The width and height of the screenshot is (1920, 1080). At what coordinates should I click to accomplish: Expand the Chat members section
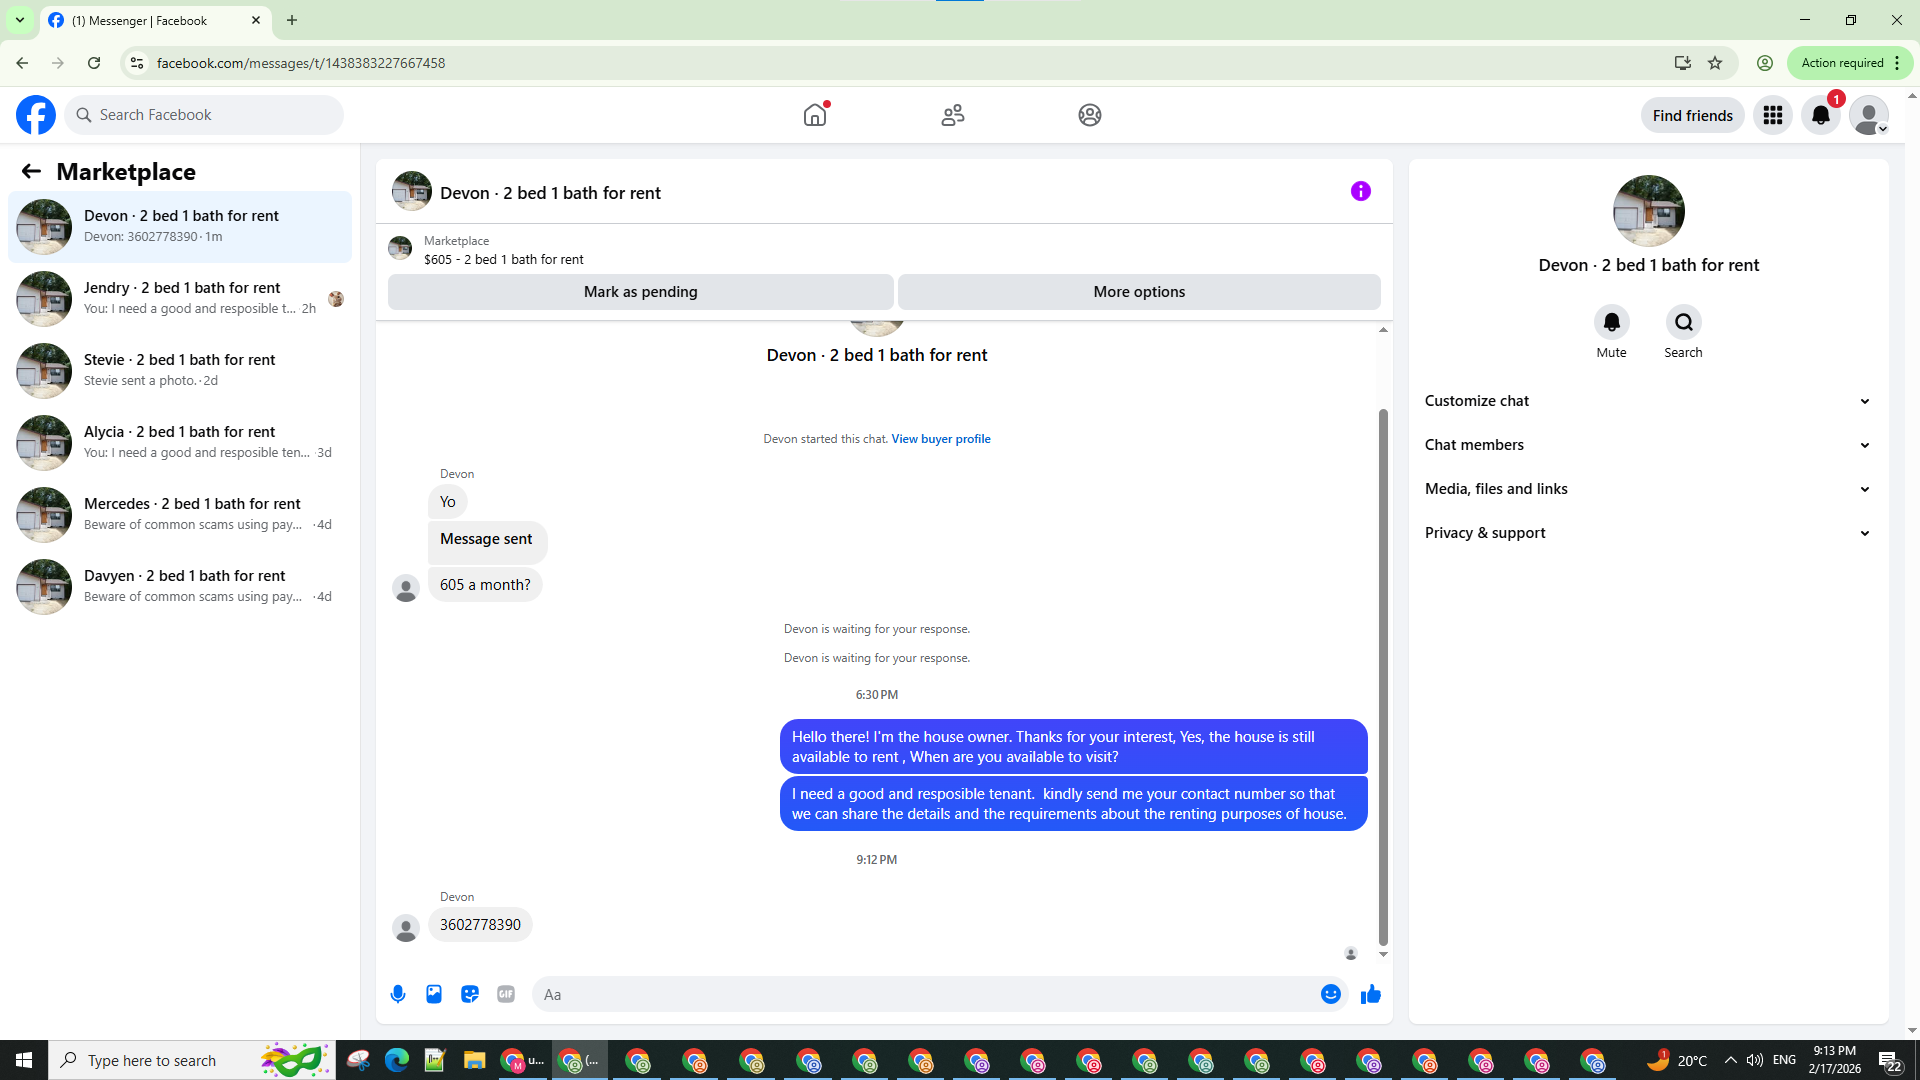coord(1647,445)
